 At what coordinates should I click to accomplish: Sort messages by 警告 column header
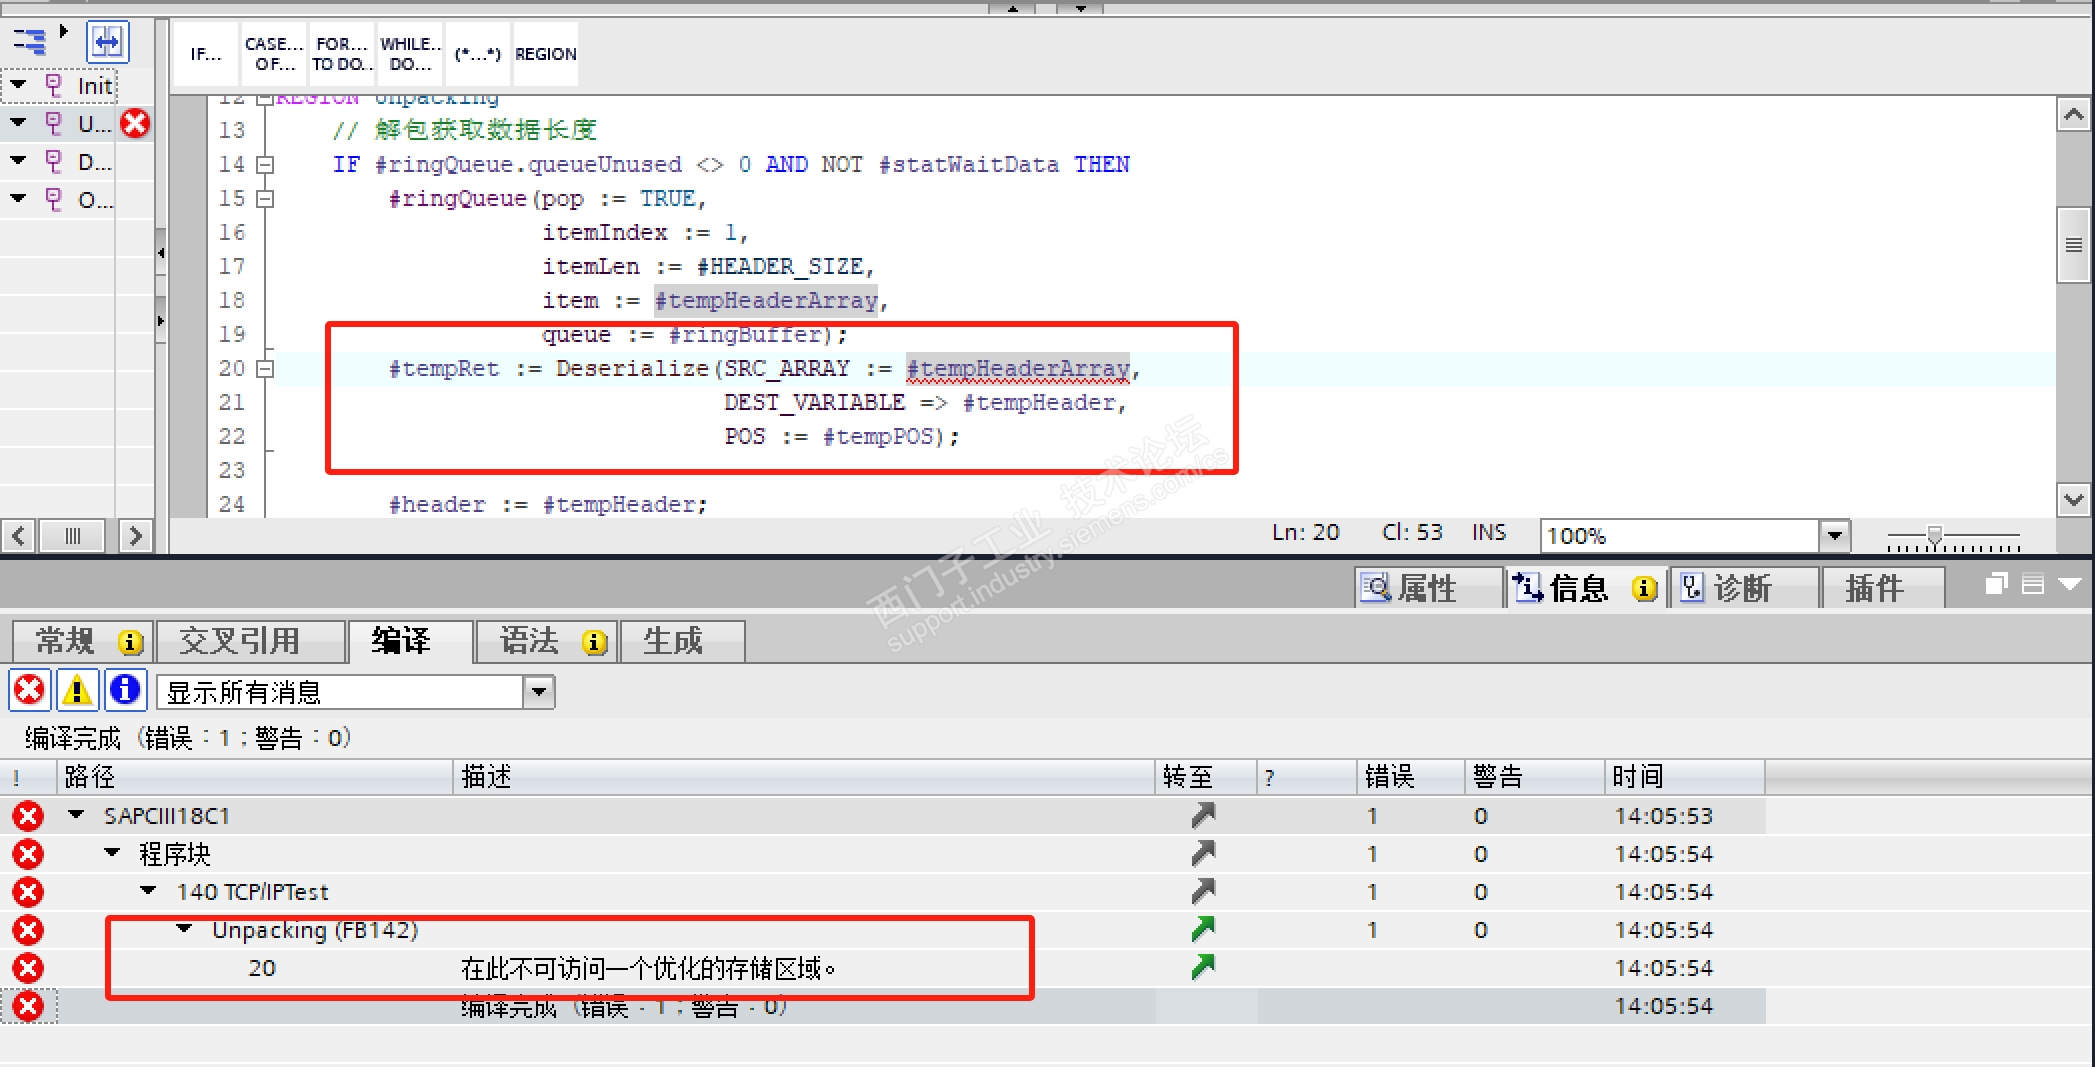(x=1536, y=776)
